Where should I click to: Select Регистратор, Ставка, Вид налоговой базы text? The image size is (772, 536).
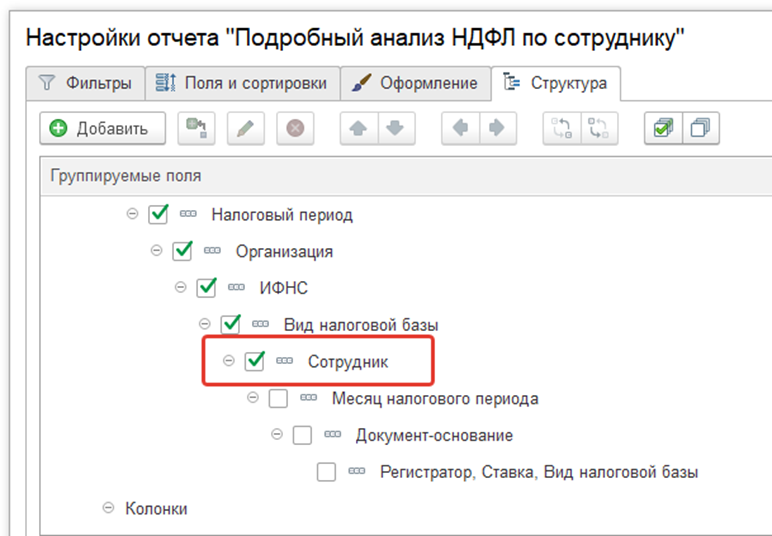coord(539,473)
